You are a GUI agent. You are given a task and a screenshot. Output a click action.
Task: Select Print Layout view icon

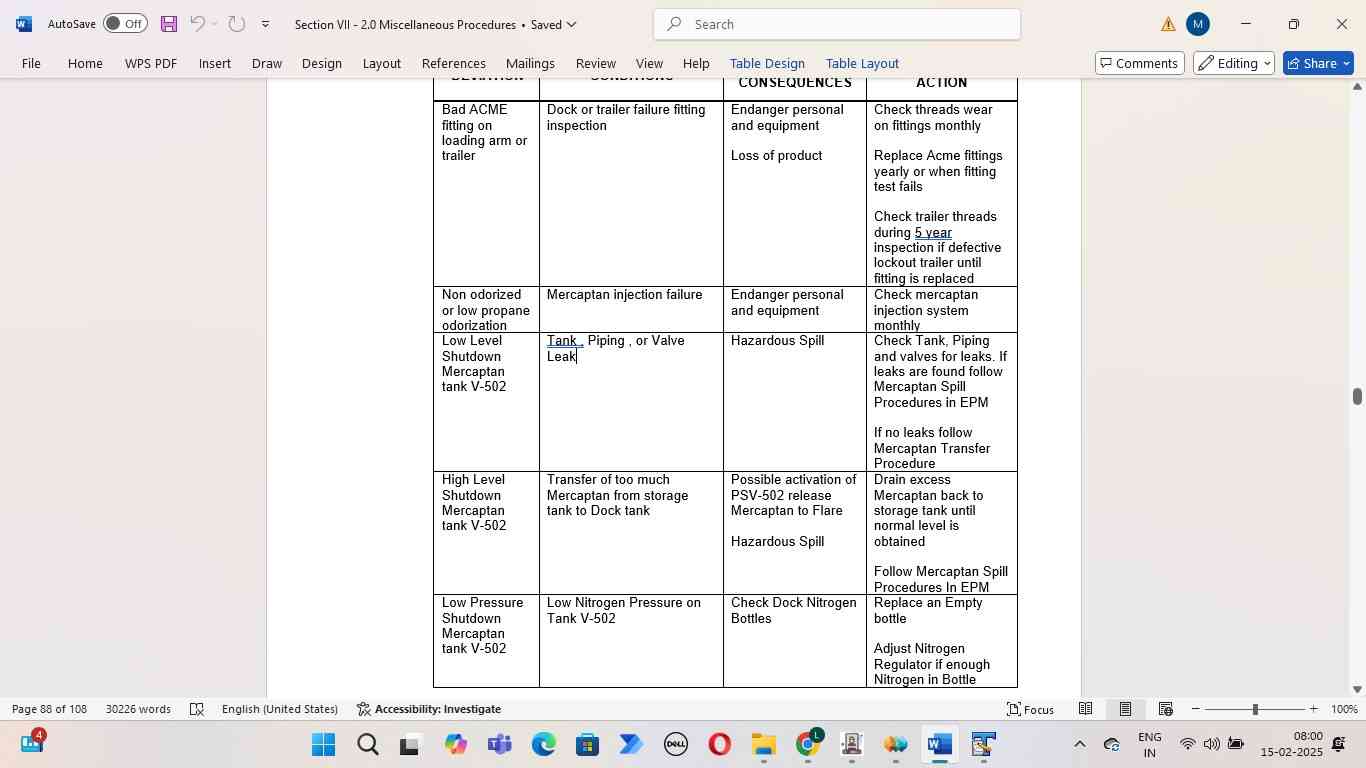(x=1125, y=709)
